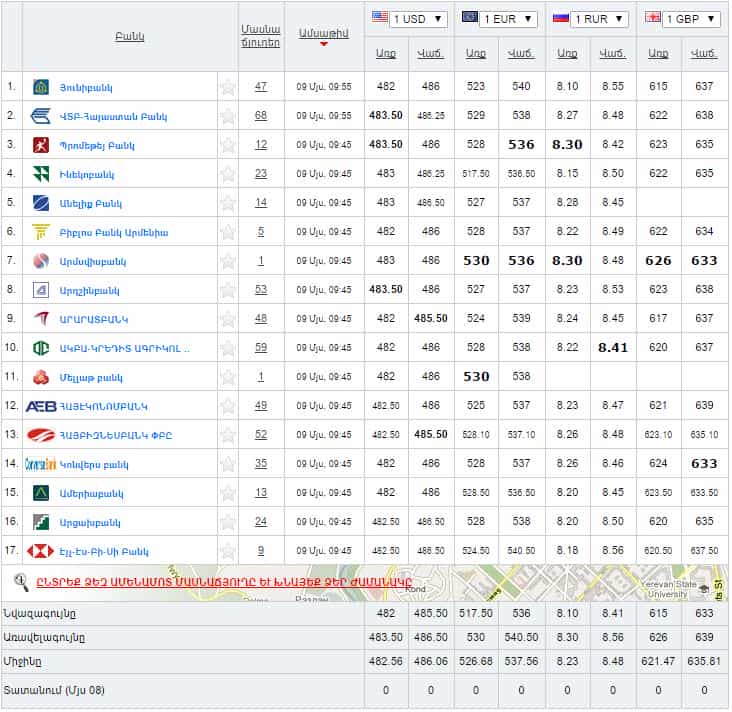Click the HSBC bank logo

(x=41, y=551)
